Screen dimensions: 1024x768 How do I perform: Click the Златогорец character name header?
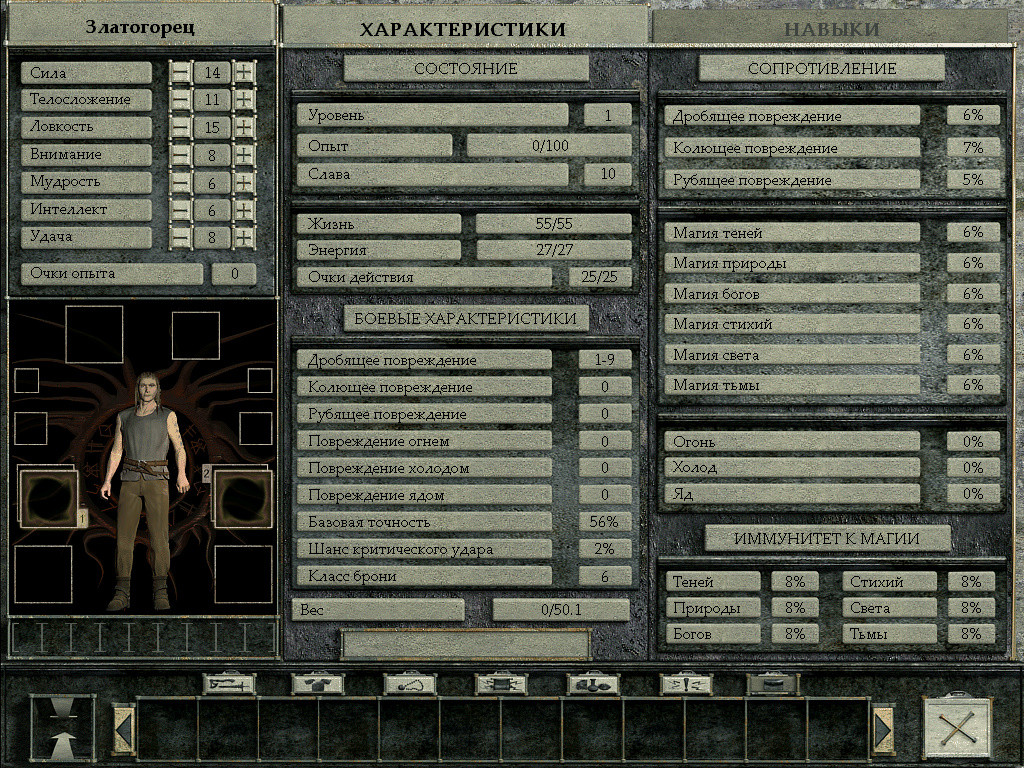[140, 26]
